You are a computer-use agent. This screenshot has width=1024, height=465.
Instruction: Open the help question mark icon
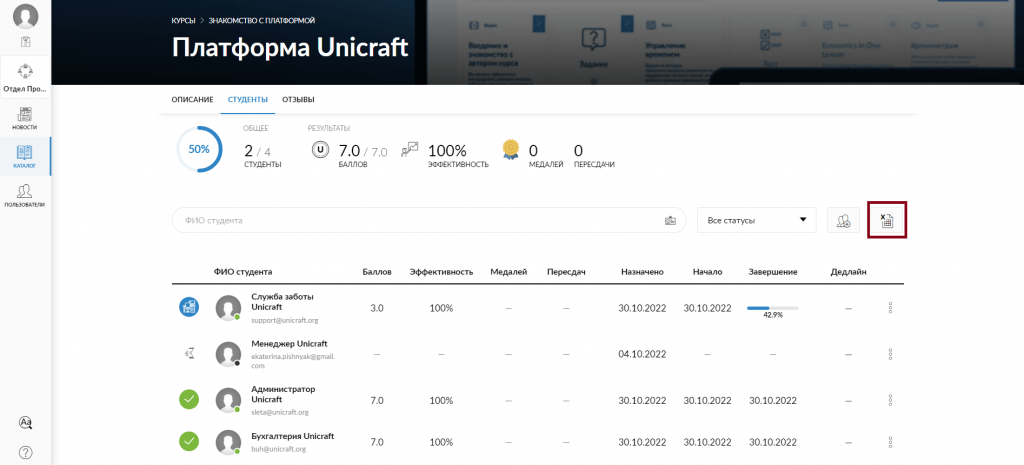point(25,452)
